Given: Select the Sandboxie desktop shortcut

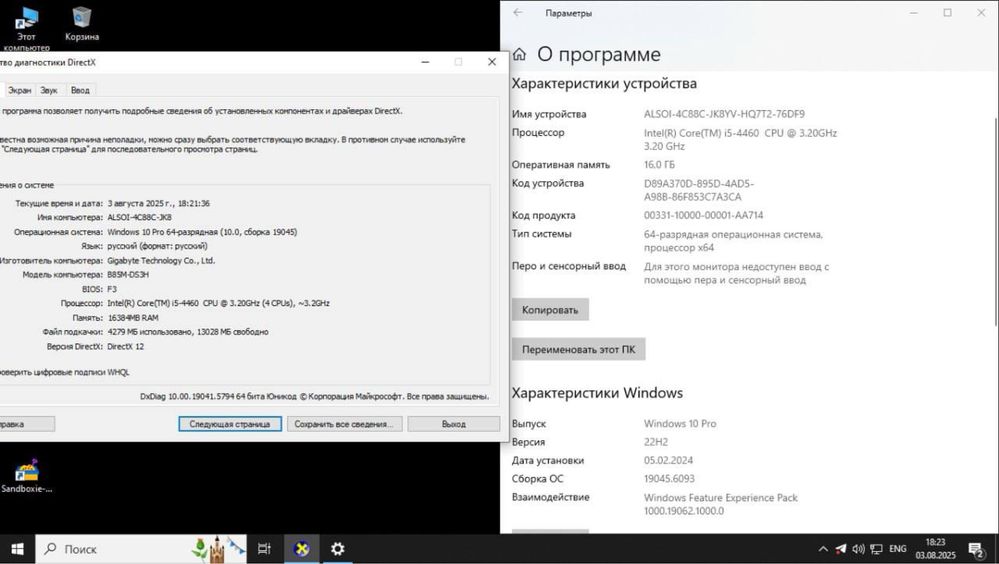Looking at the screenshot, I should 27,477.
